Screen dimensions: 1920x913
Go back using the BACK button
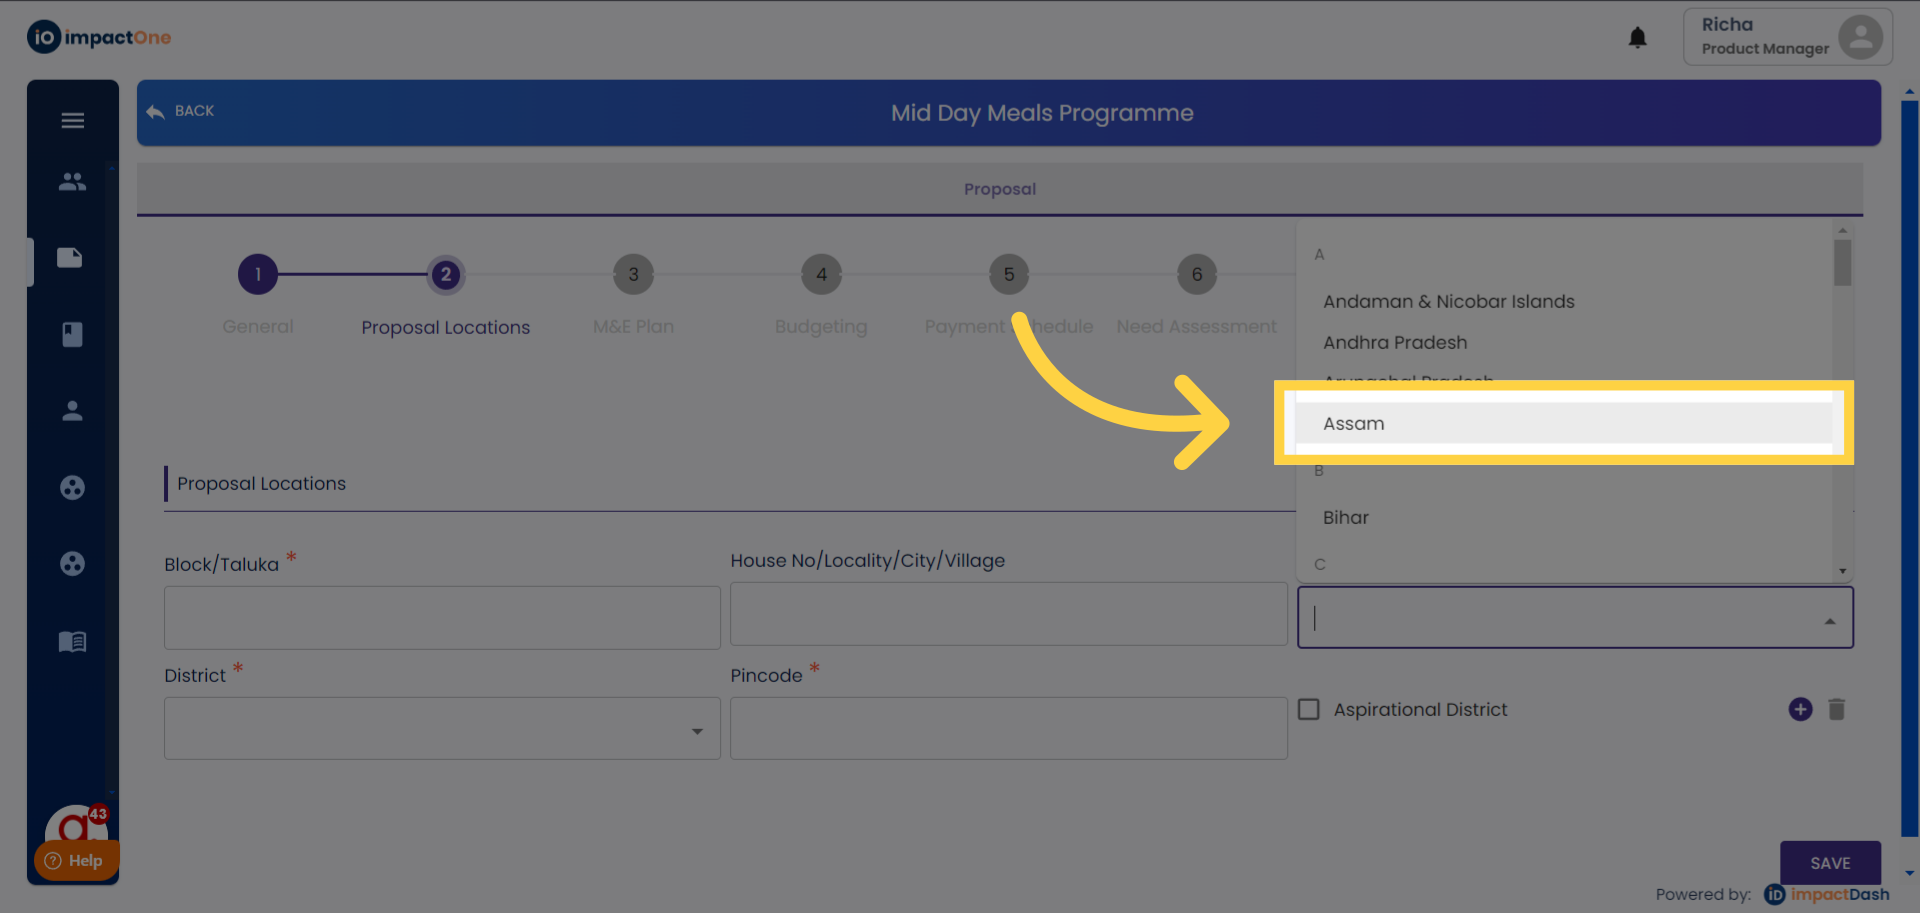click(x=181, y=111)
